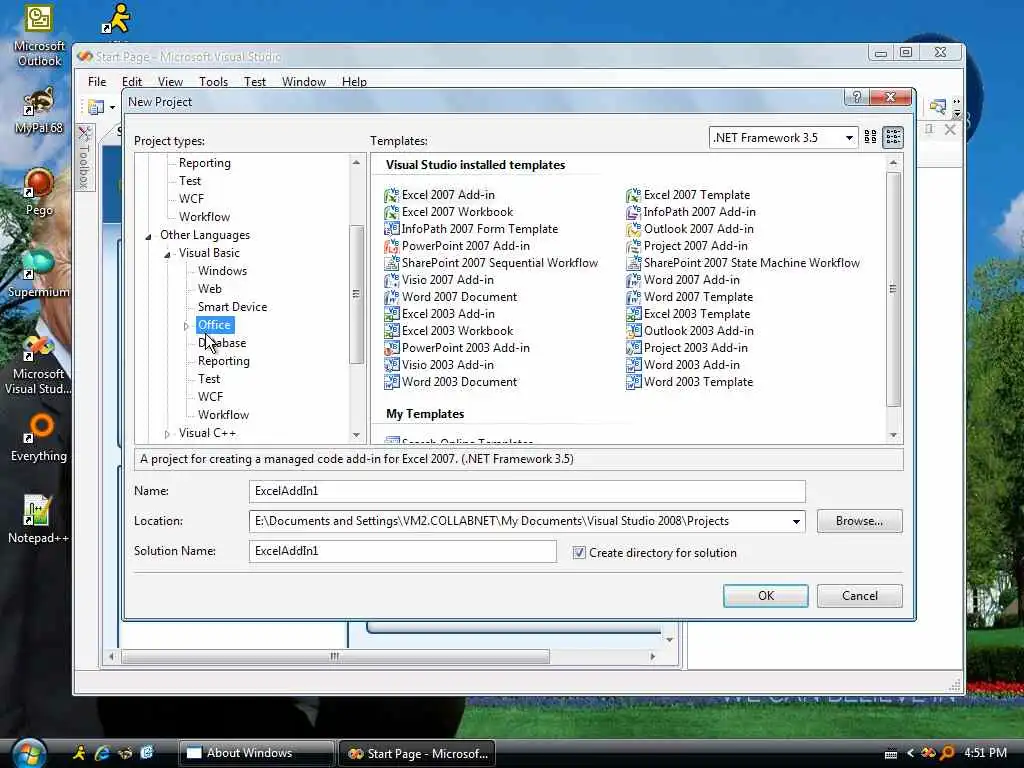Select Smart Device under Visual Basic
Screen dimensions: 1024x768
232,307
